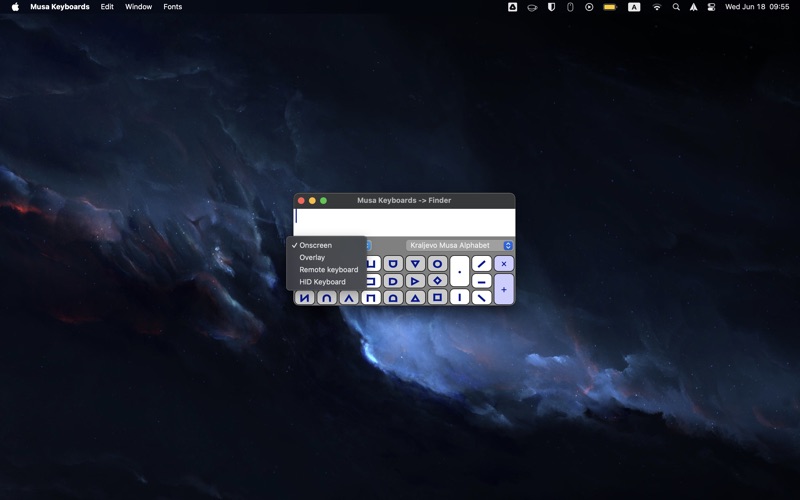Tap the arch glyph key

(x=327, y=297)
